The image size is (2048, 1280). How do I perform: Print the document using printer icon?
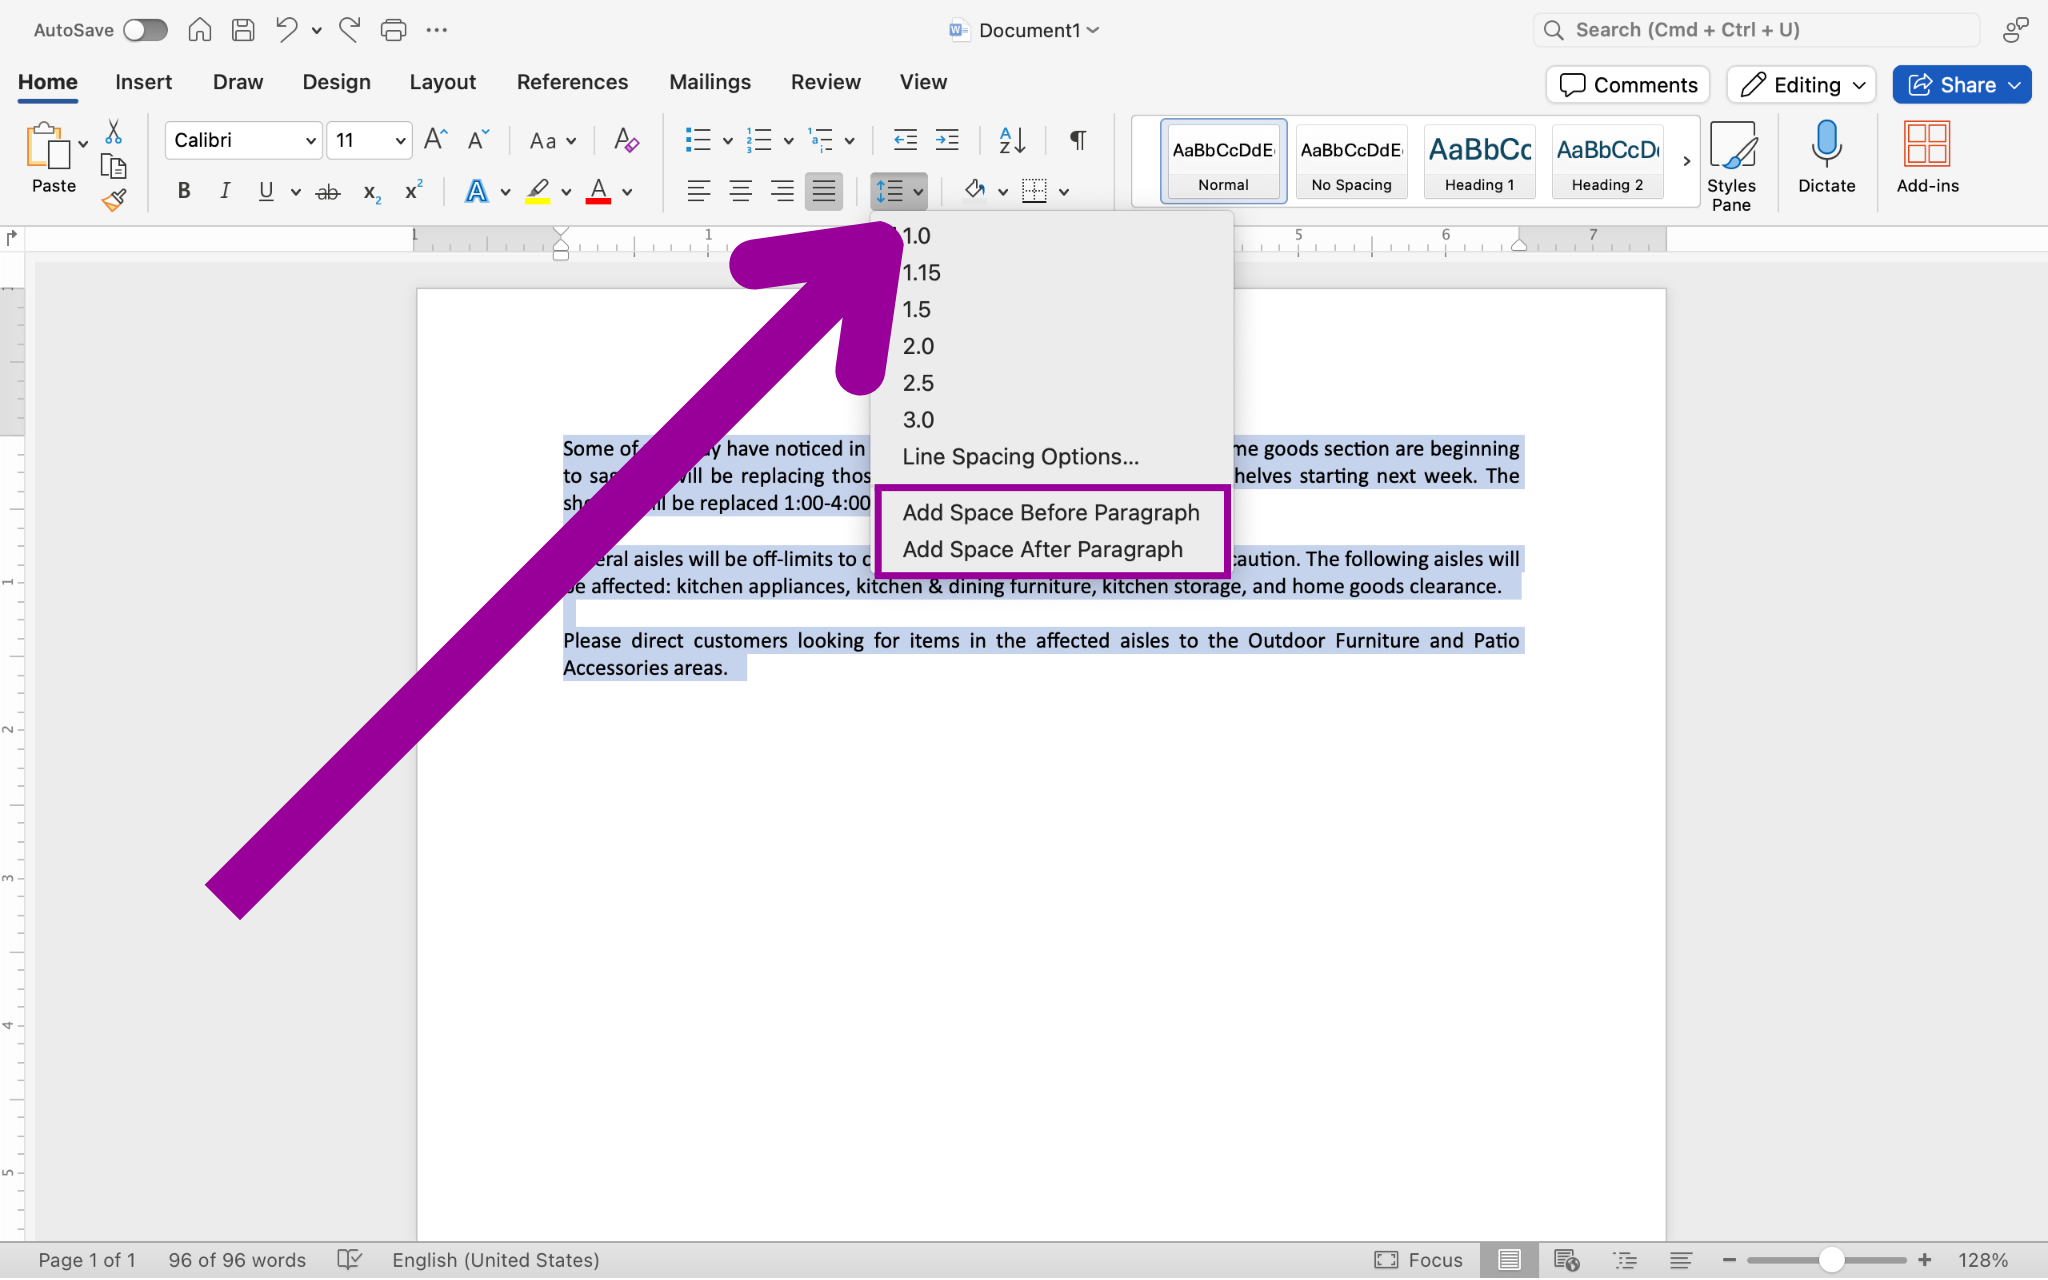[x=393, y=30]
